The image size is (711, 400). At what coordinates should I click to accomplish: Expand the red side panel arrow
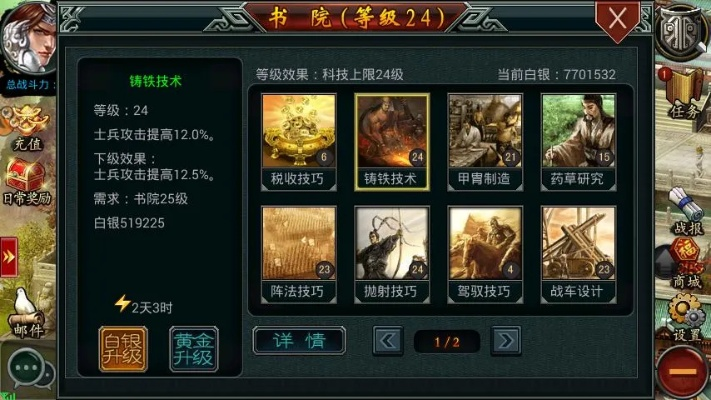pyautogui.click(x=9, y=257)
